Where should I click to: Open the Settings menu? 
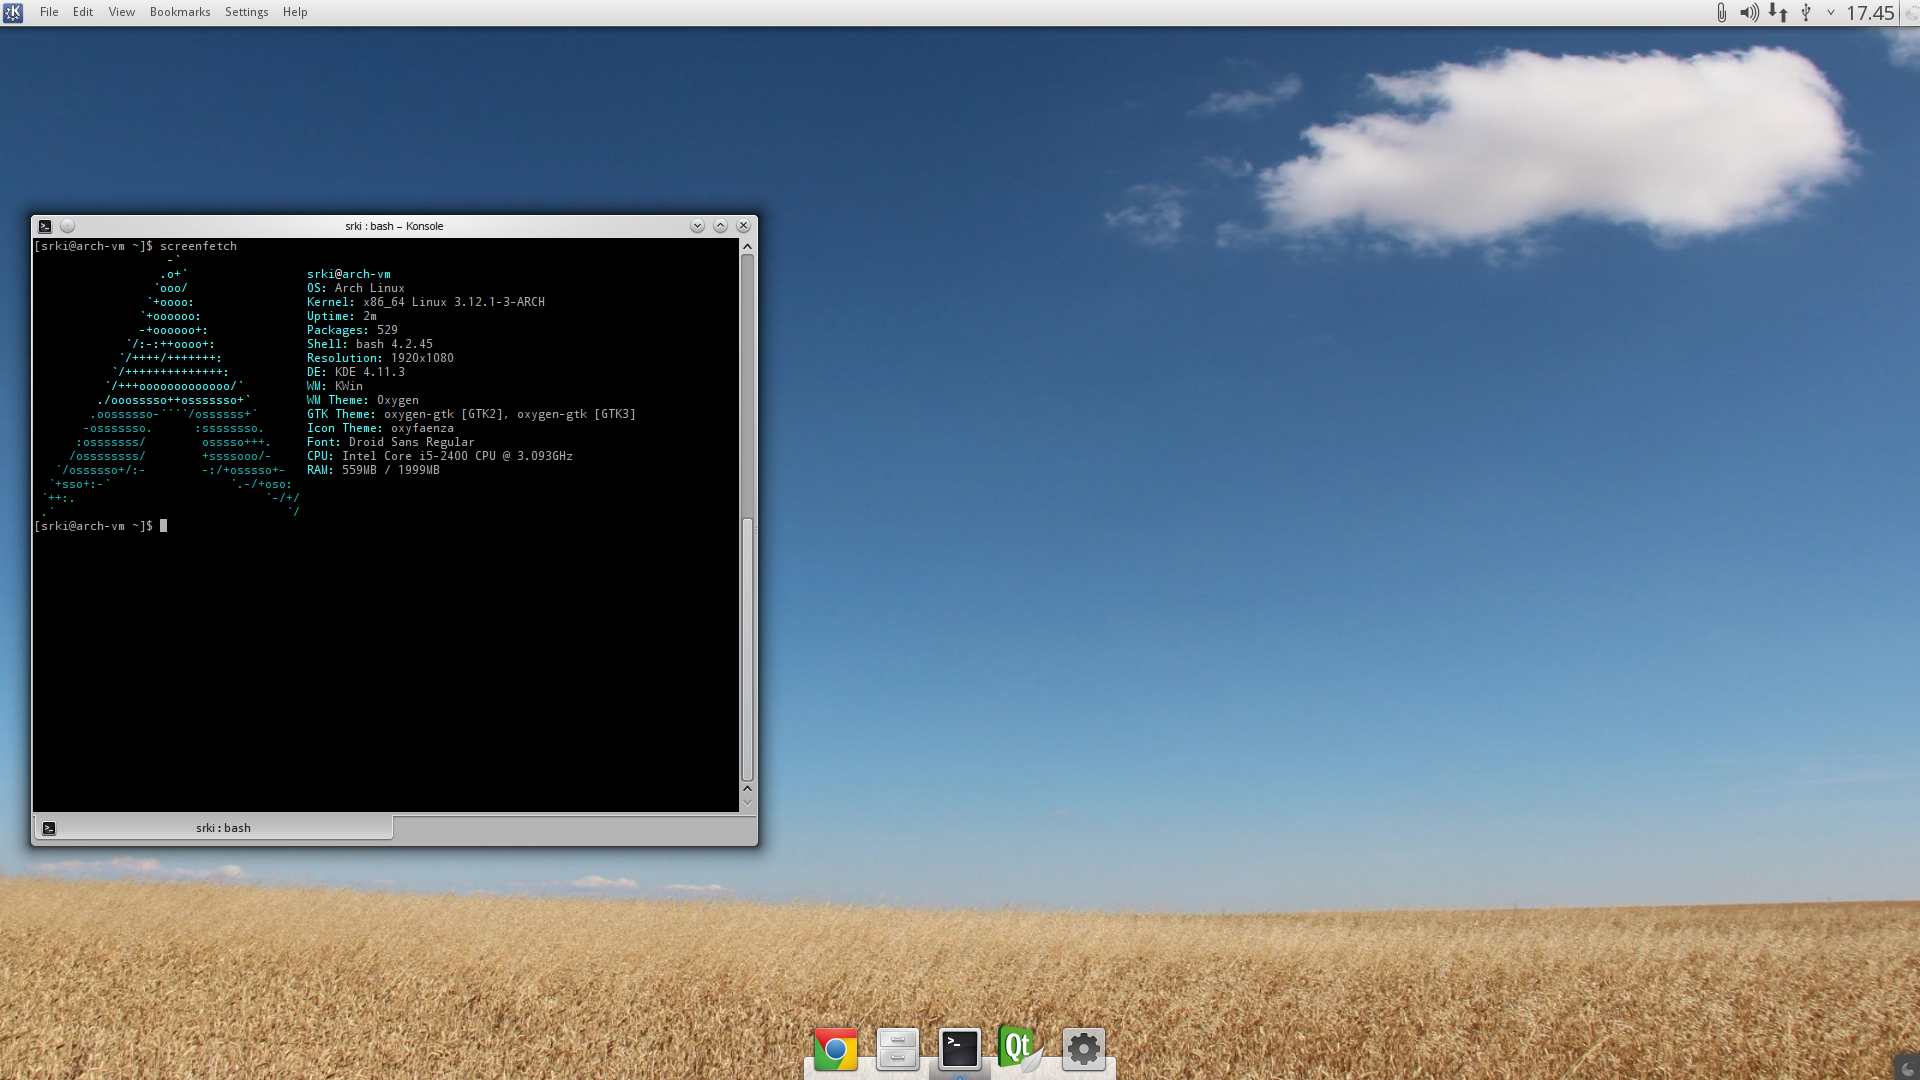coord(246,12)
